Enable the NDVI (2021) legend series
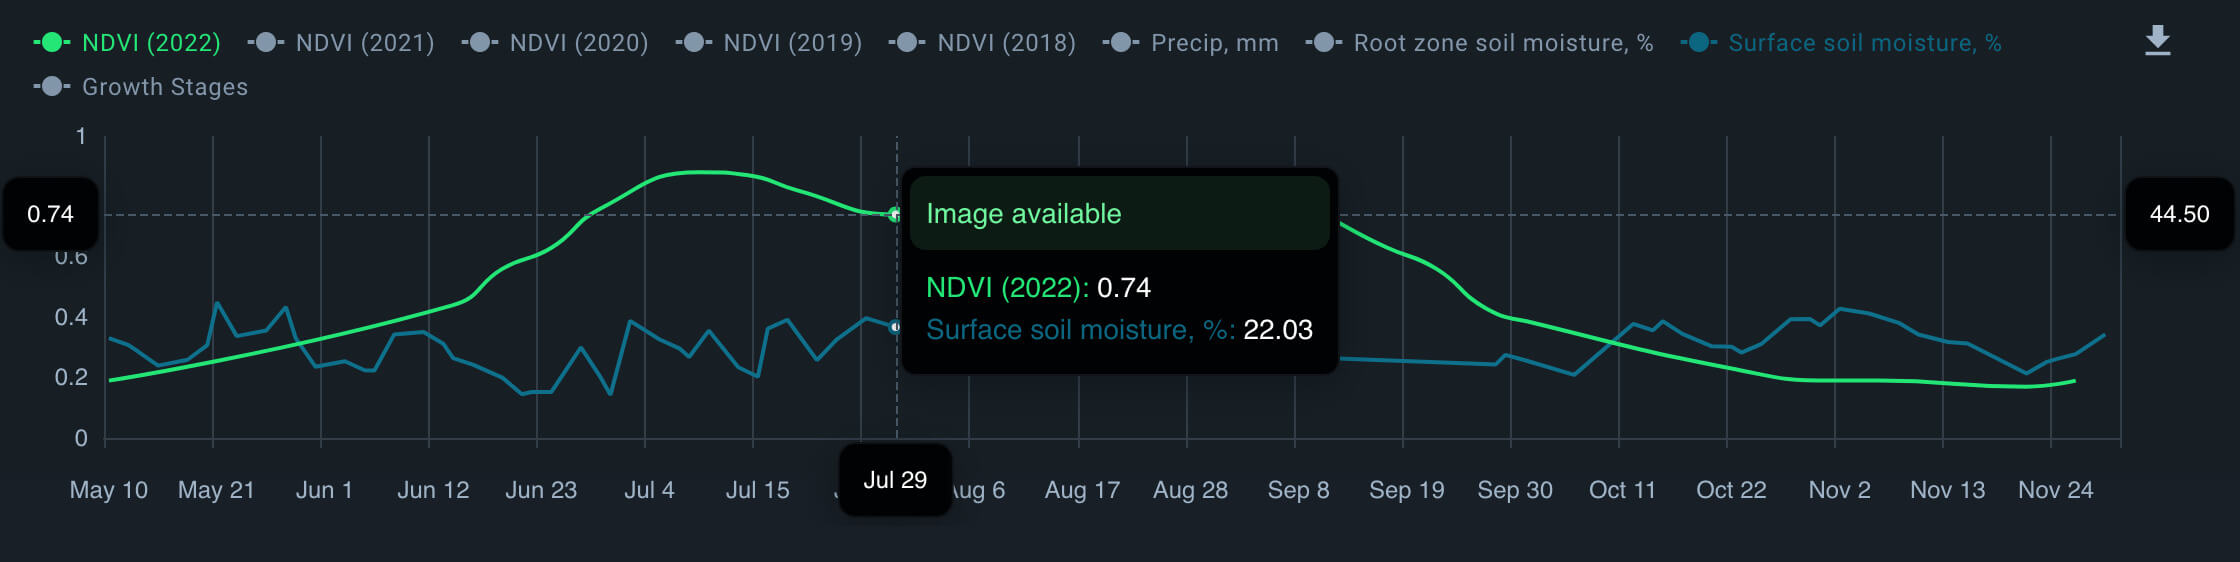 pos(364,43)
